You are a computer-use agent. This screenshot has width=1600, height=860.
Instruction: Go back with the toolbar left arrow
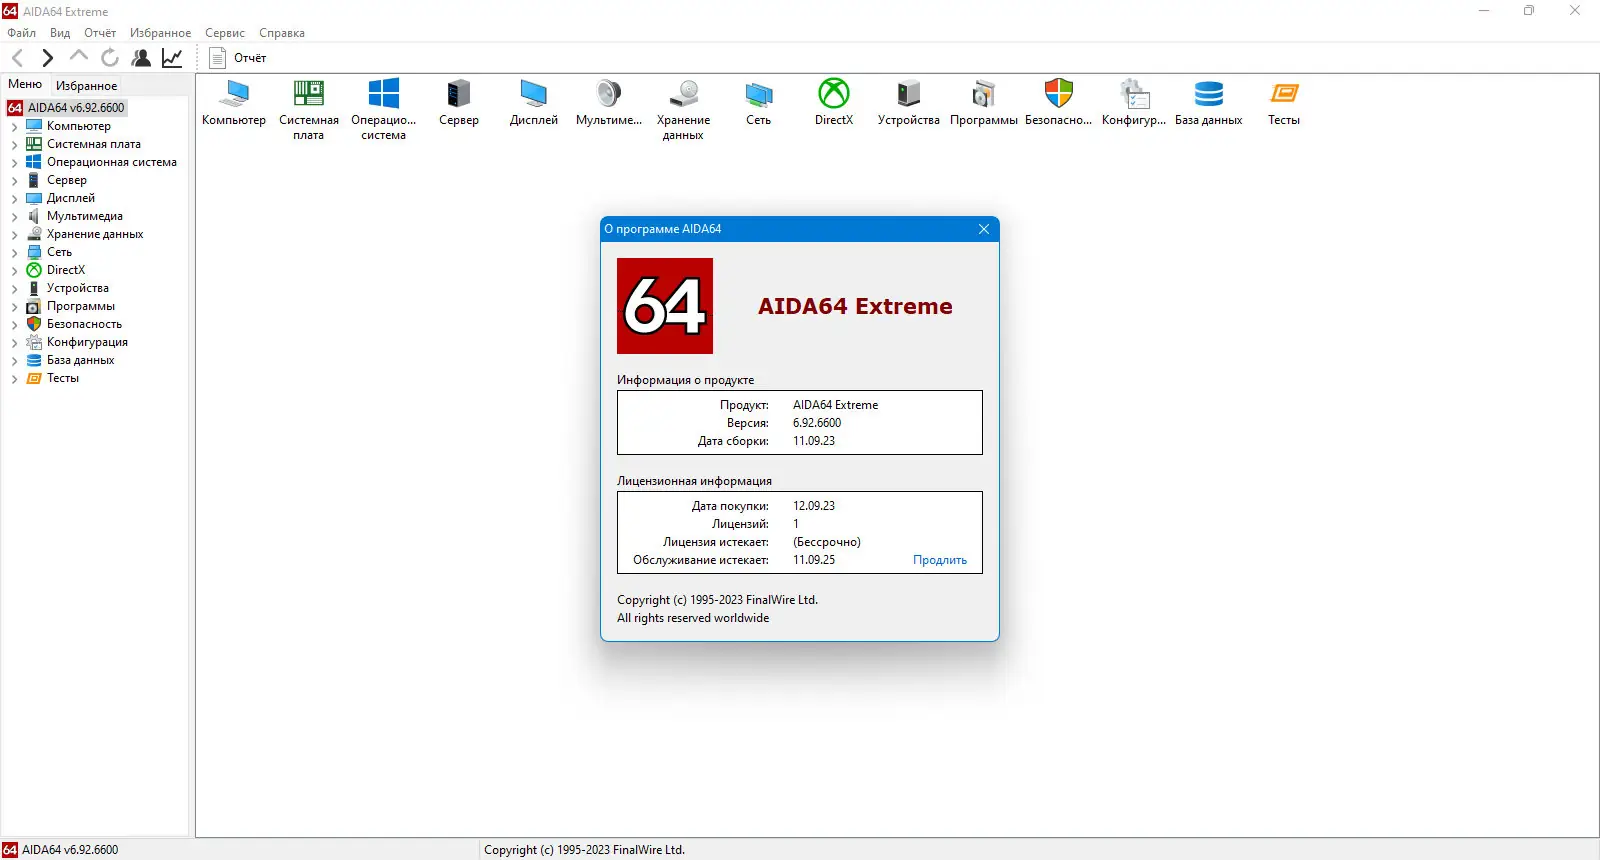point(17,58)
